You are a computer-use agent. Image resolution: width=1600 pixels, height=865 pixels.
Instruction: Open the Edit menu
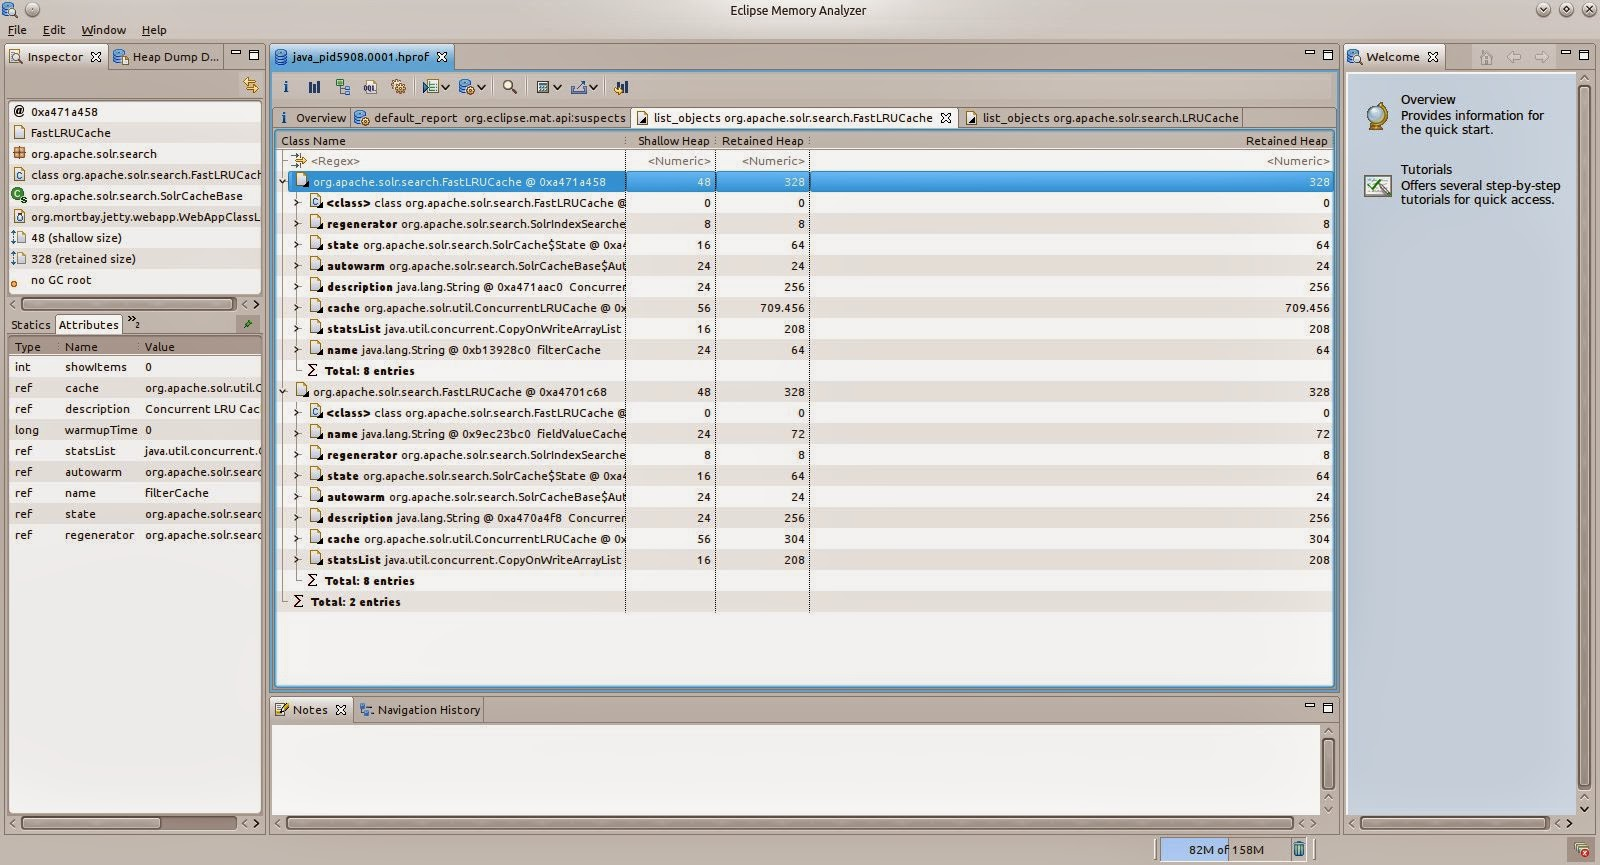coord(54,30)
